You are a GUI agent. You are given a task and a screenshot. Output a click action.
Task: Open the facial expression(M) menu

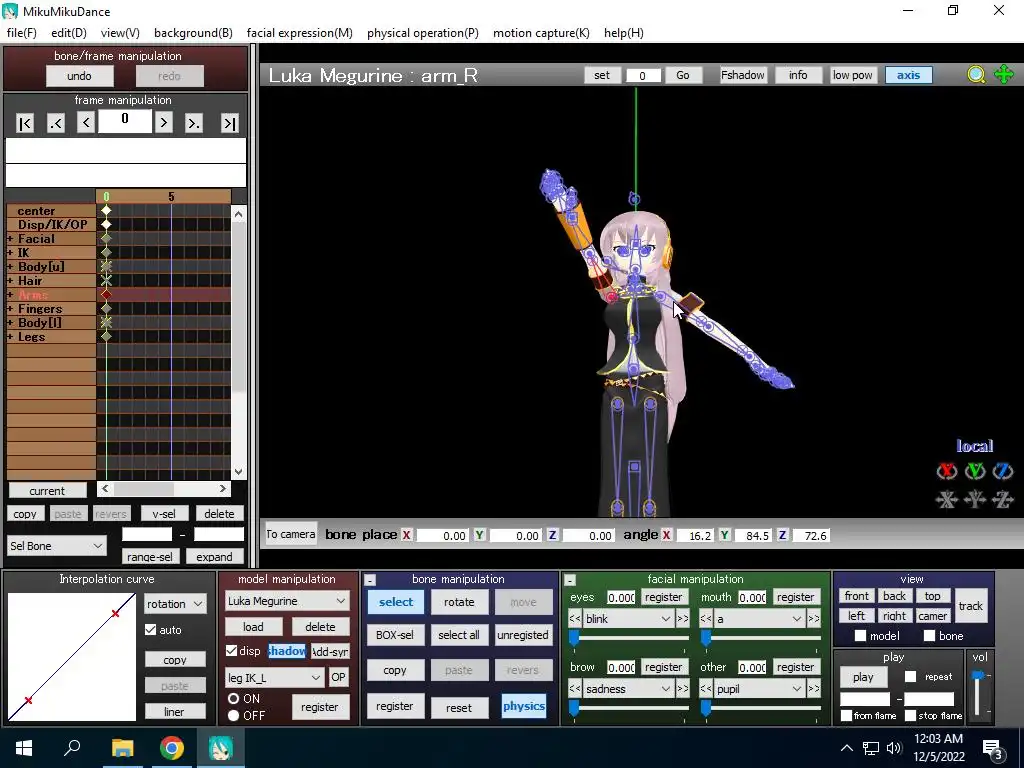point(300,33)
